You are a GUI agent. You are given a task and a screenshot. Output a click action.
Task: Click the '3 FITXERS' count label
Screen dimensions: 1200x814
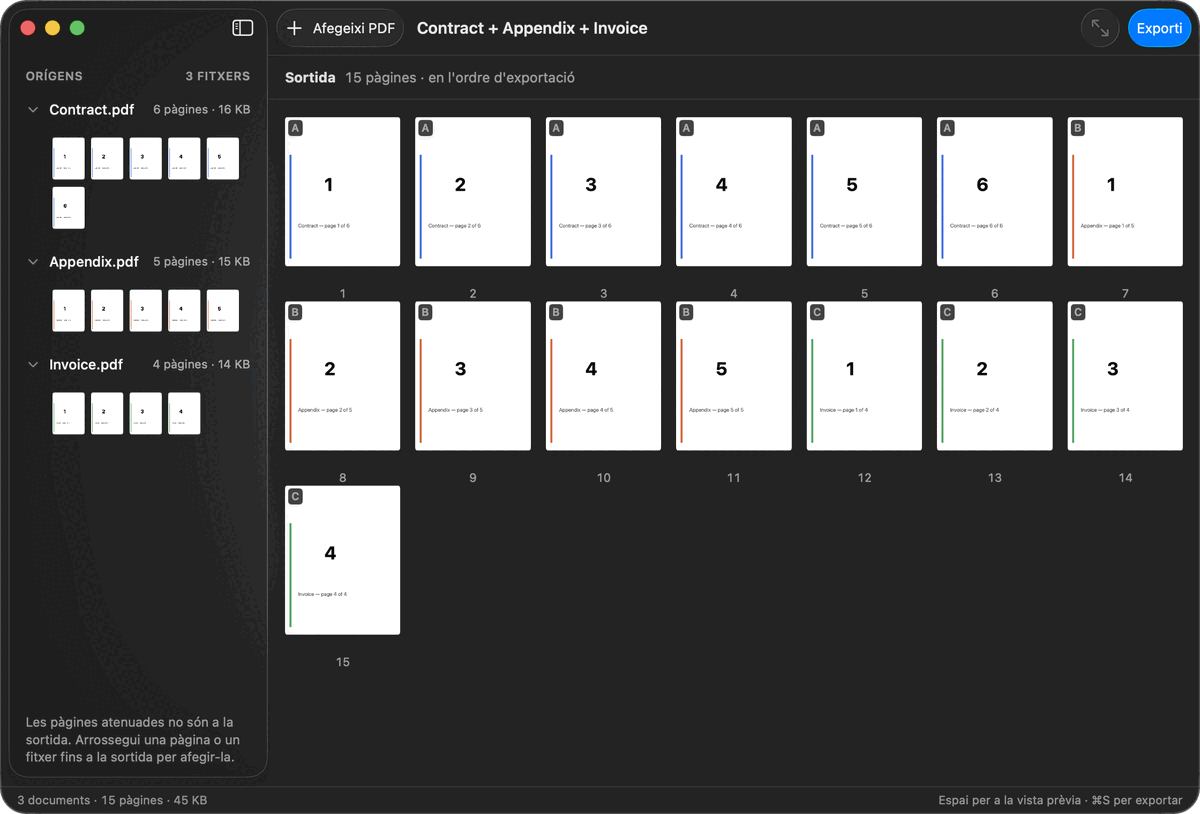pyautogui.click(x=218, y=76)
